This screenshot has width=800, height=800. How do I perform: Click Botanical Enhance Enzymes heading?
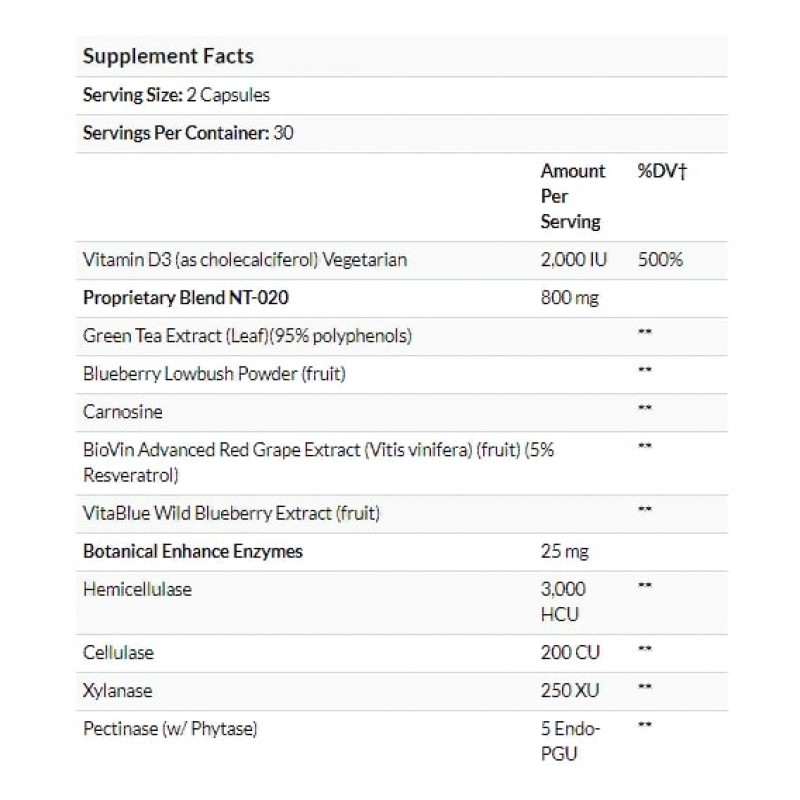193,551
